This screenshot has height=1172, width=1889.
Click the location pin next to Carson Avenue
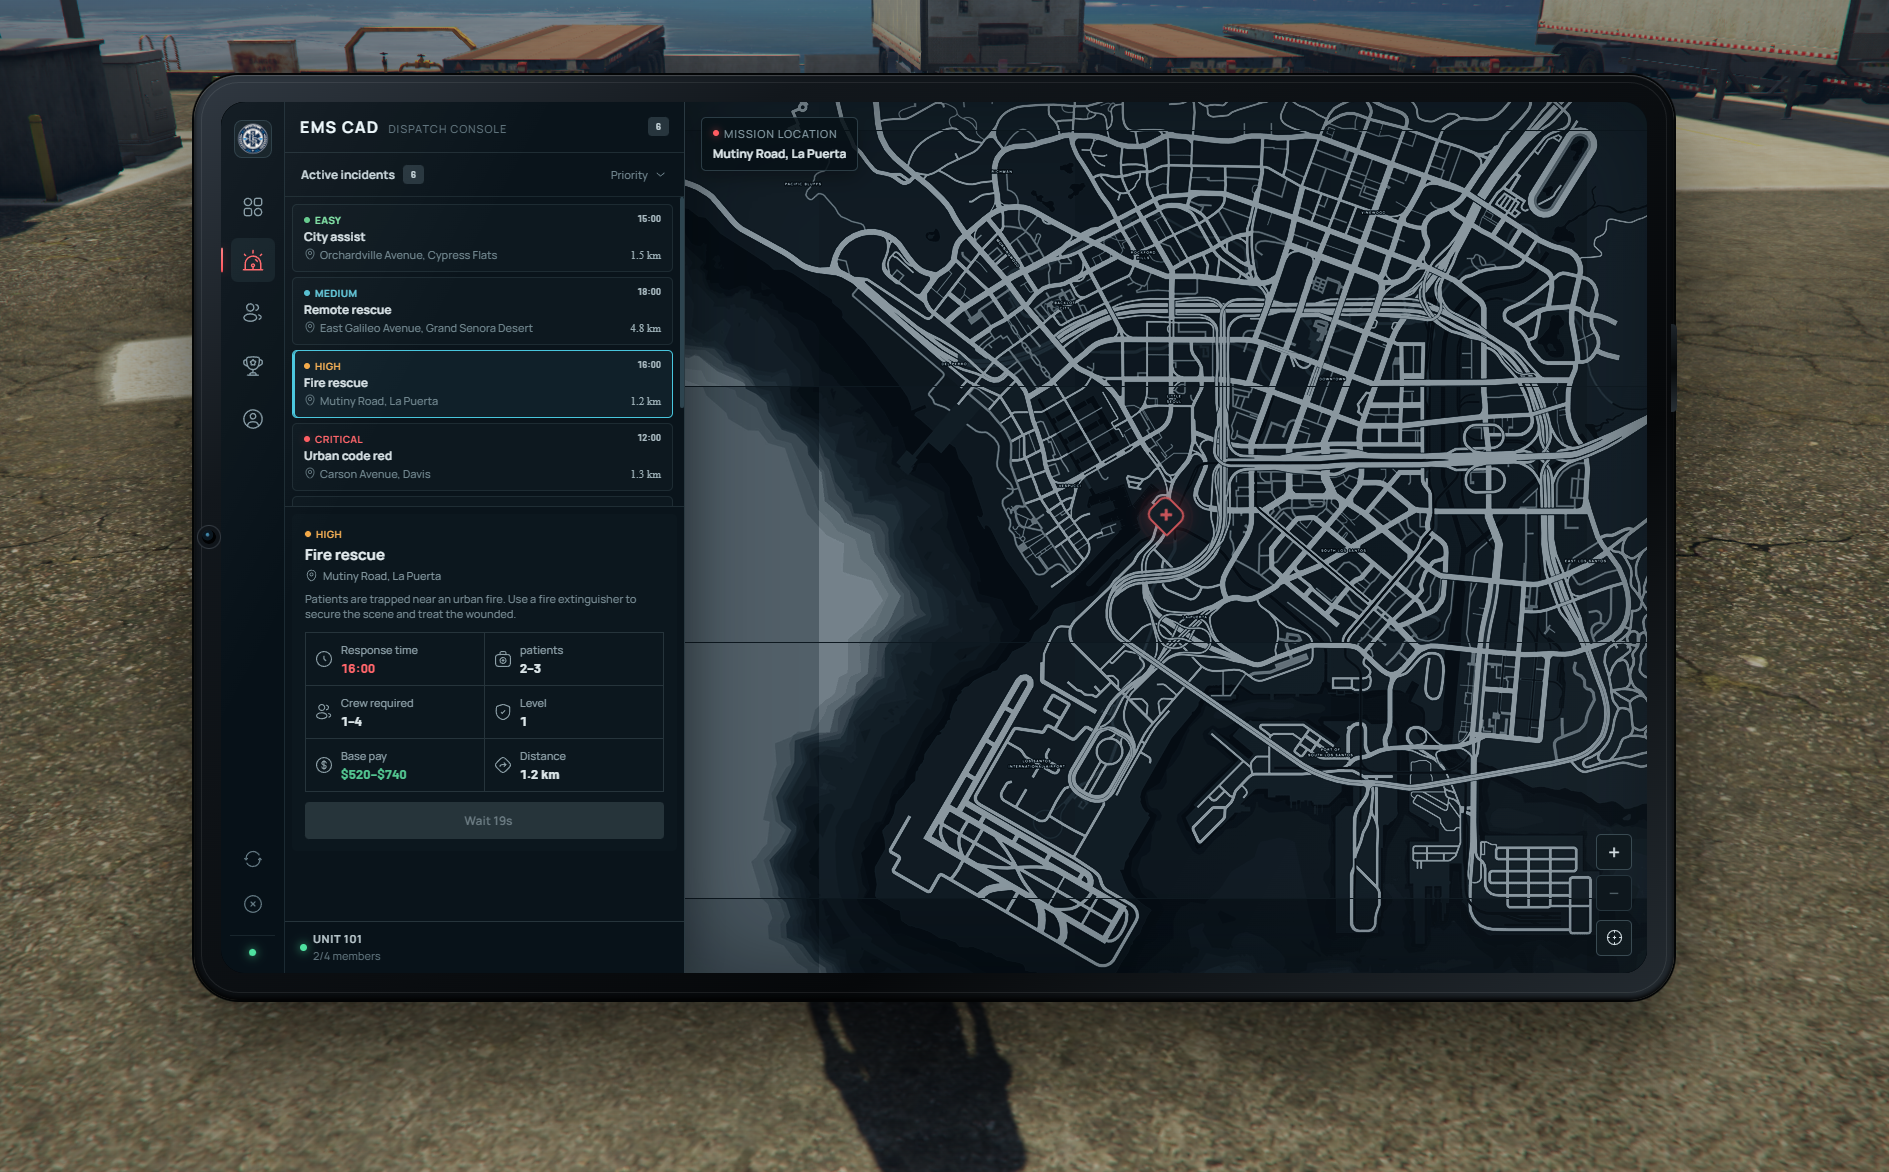tap(310, 474)
